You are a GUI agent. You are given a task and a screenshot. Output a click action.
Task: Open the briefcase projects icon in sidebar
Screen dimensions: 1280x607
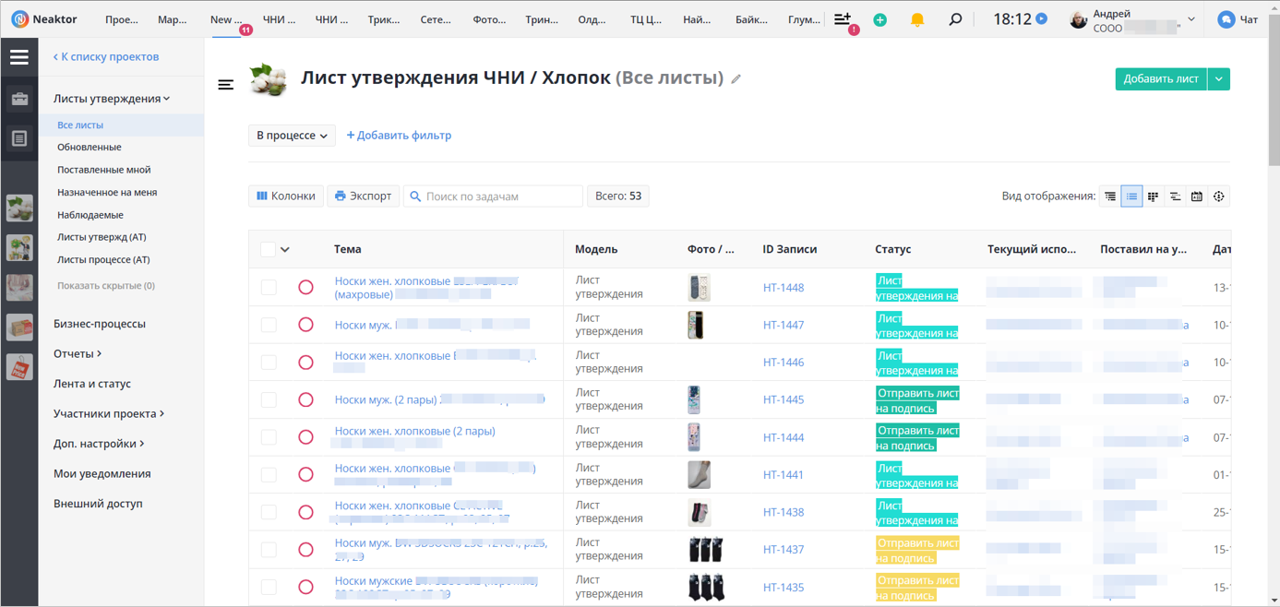(x=18, y=99)
